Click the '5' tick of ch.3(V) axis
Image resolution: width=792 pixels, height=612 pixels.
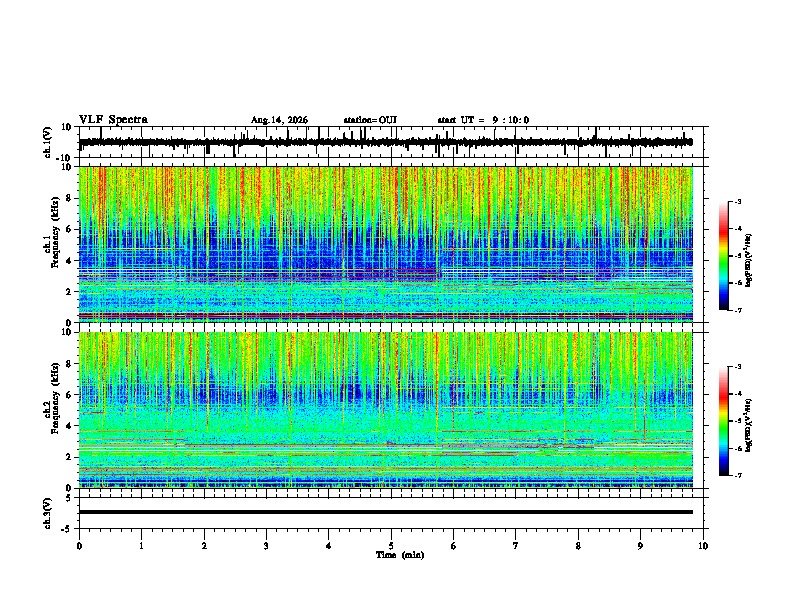(x=69, y=497)
